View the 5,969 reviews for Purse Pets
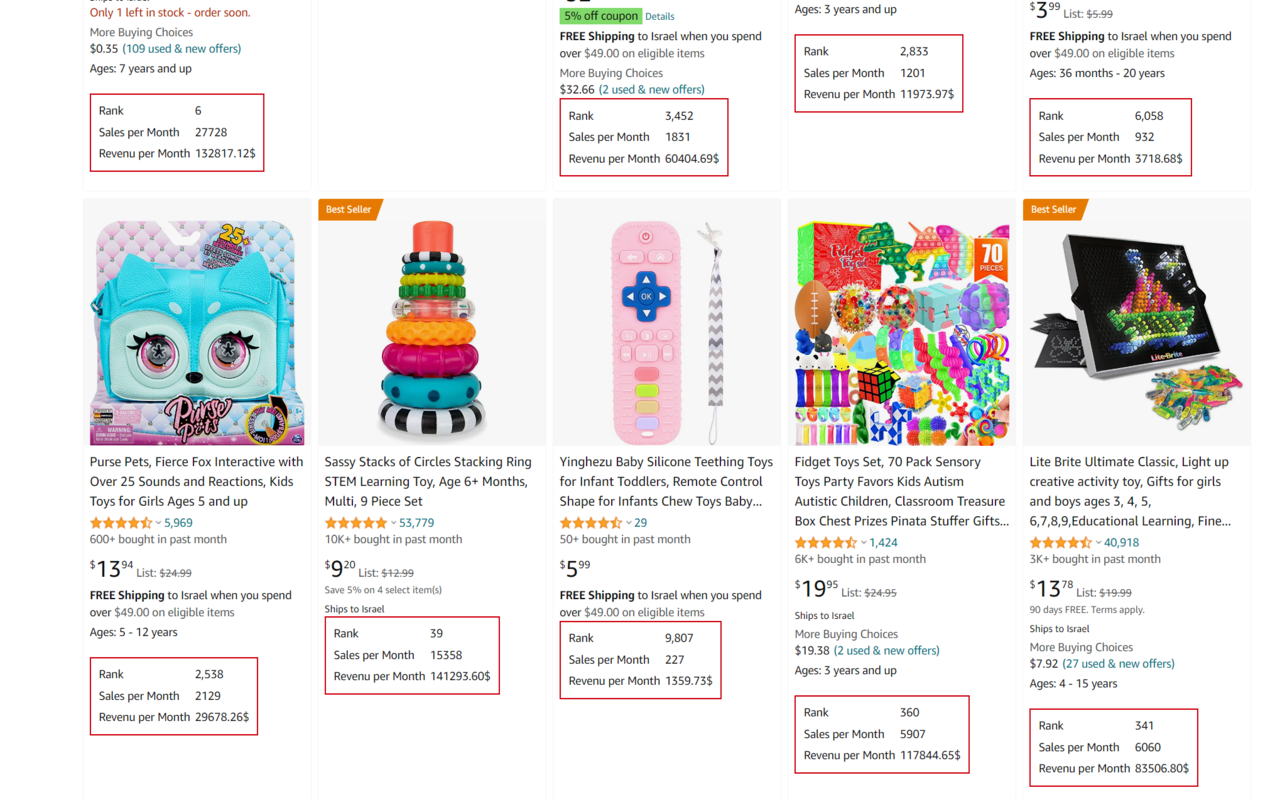 [179, 523]
